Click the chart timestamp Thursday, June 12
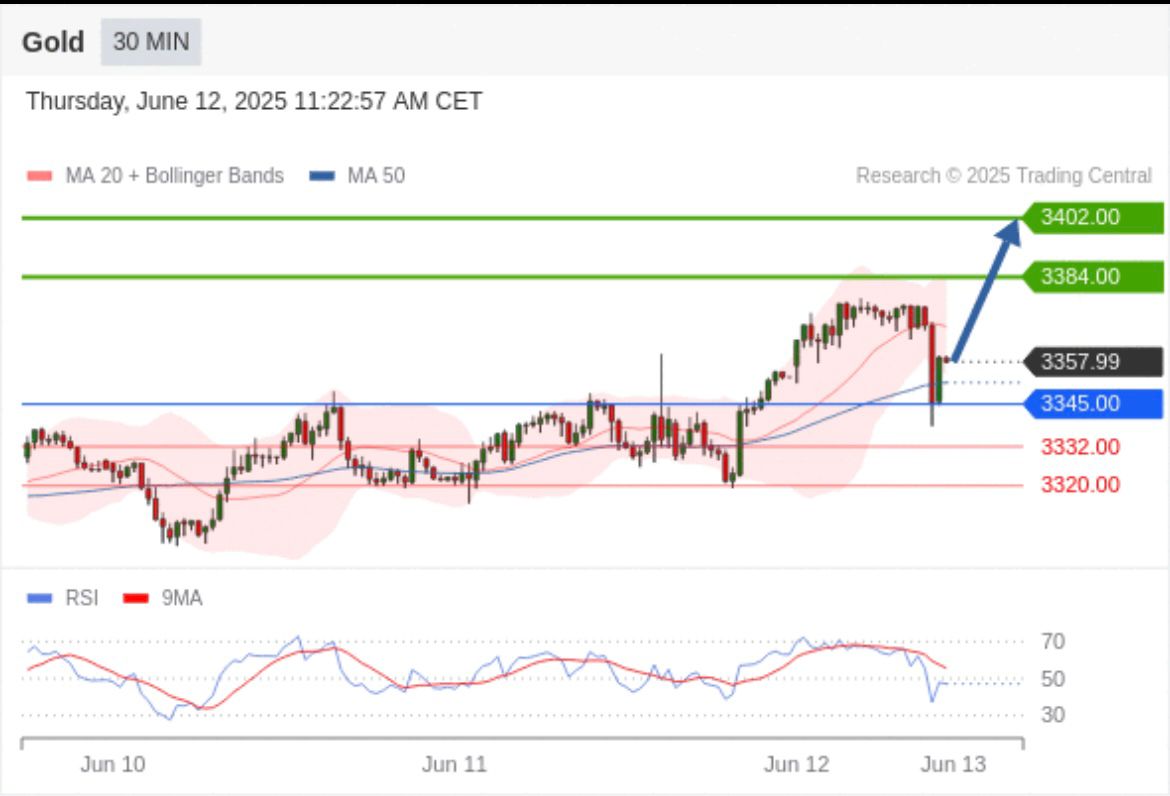 (x=254, y=101)
